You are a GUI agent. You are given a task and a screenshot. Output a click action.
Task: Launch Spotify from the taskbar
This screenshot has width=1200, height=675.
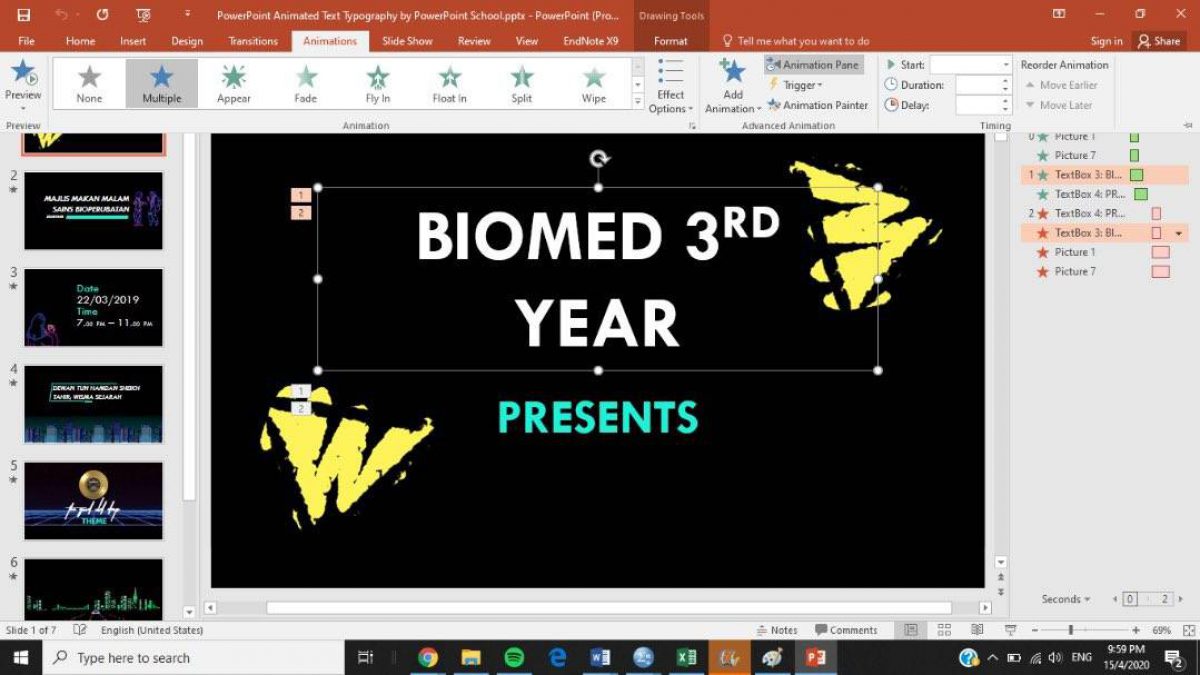[x=514, y=657]
